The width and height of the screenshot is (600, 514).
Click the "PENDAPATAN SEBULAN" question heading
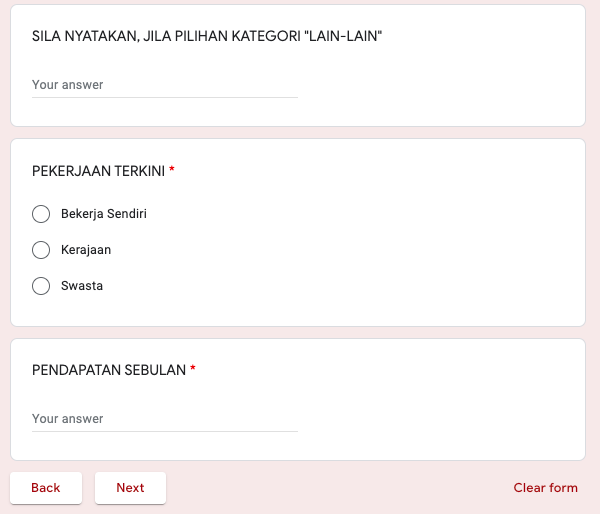point(109,370)
